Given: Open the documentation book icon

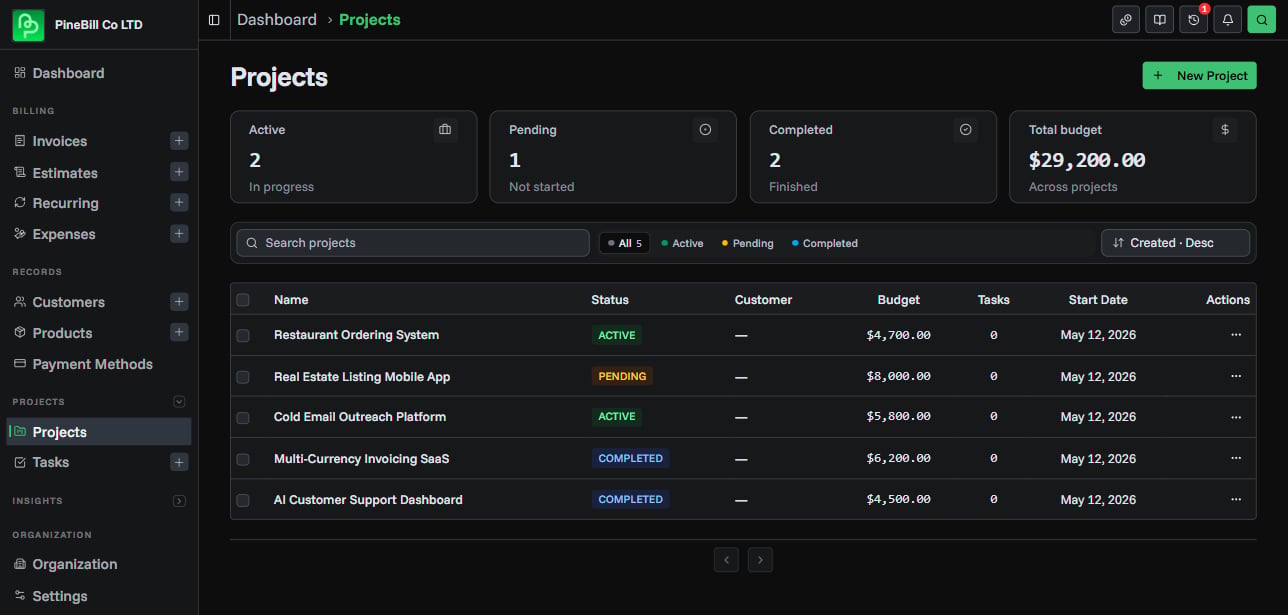Looking at the screenshot, I should point(1160,20).
